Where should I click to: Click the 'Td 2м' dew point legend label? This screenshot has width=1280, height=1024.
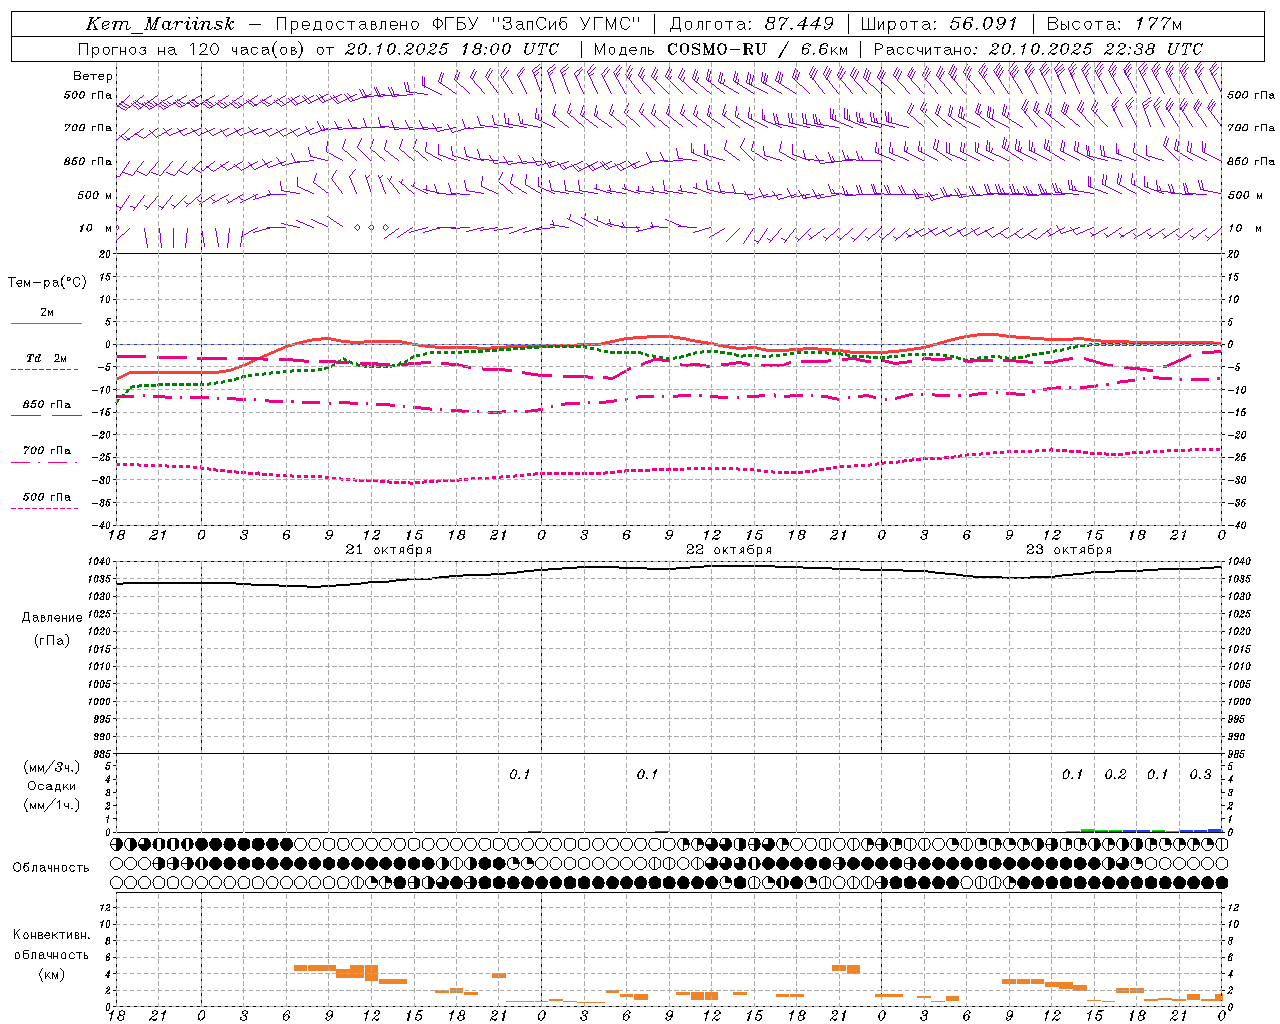47,358
